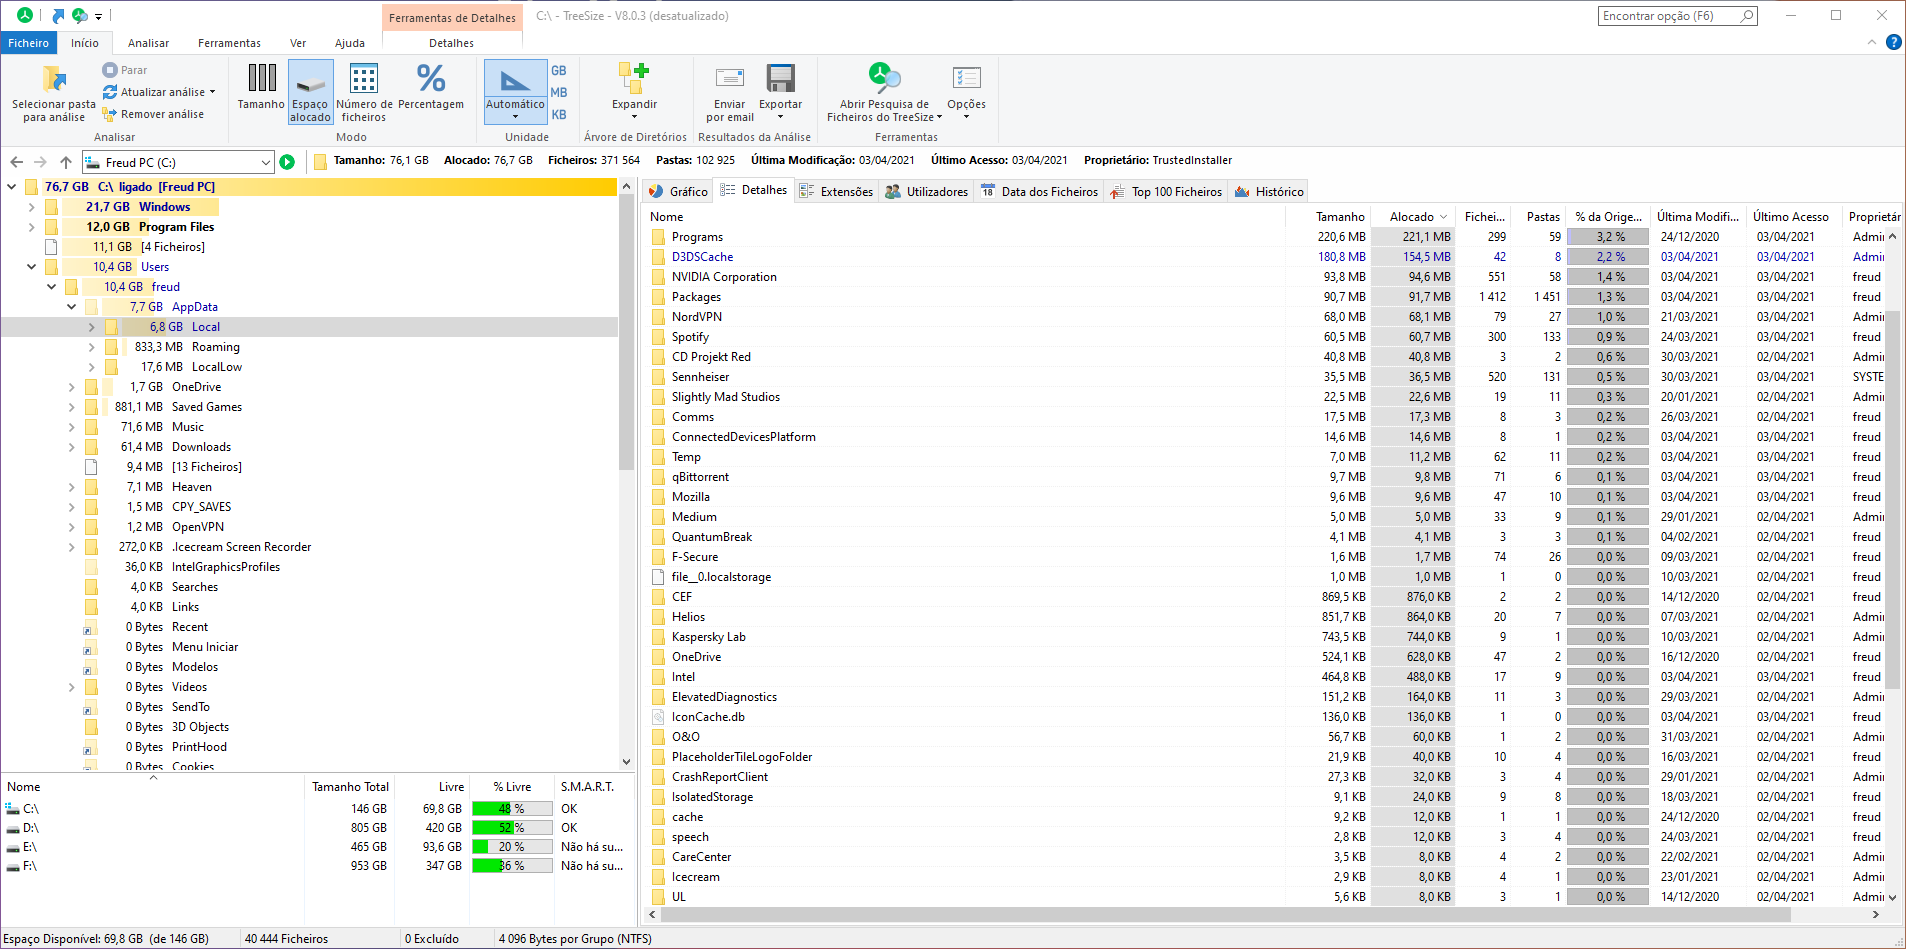
Task: Switch to the Gráfico view tab
Action: [678, 191]
